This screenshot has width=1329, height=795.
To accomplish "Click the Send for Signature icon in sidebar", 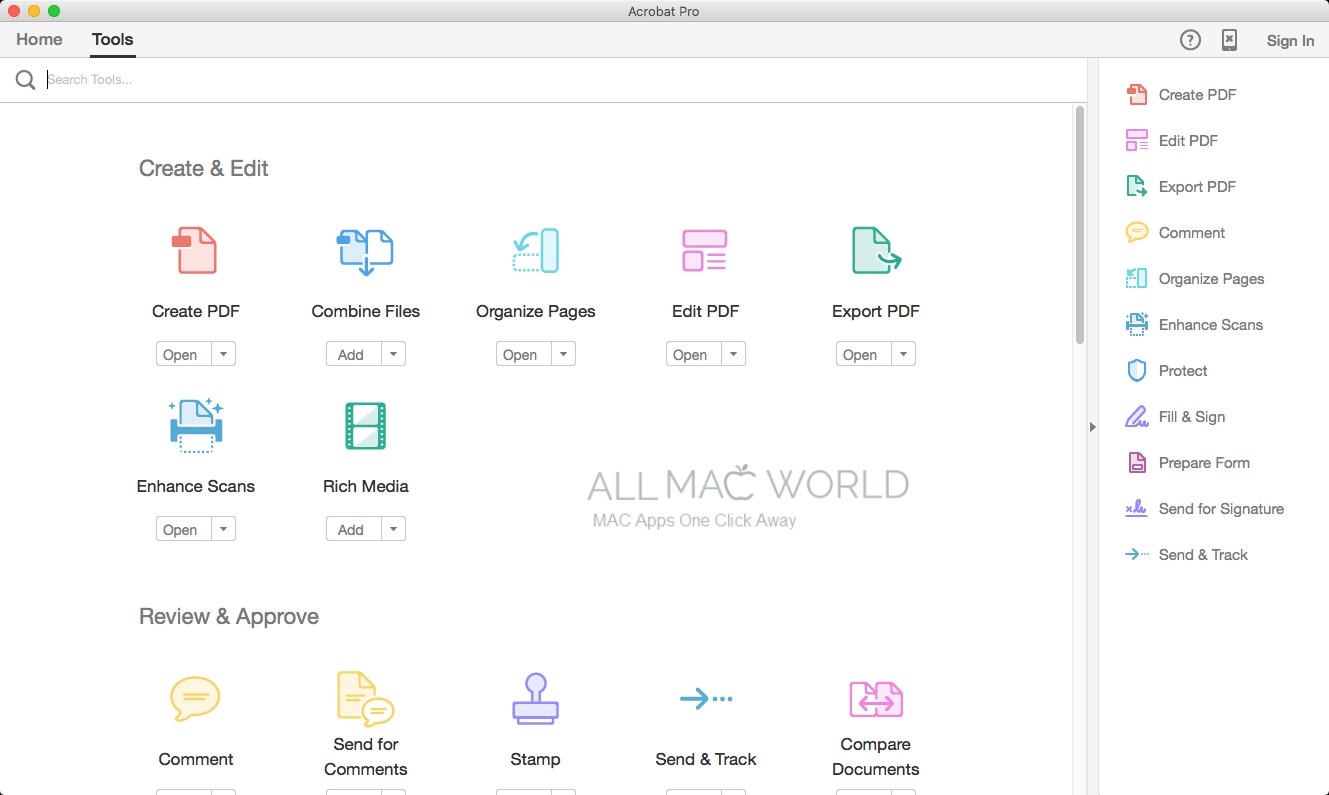I will click(x=1137, y=509).
